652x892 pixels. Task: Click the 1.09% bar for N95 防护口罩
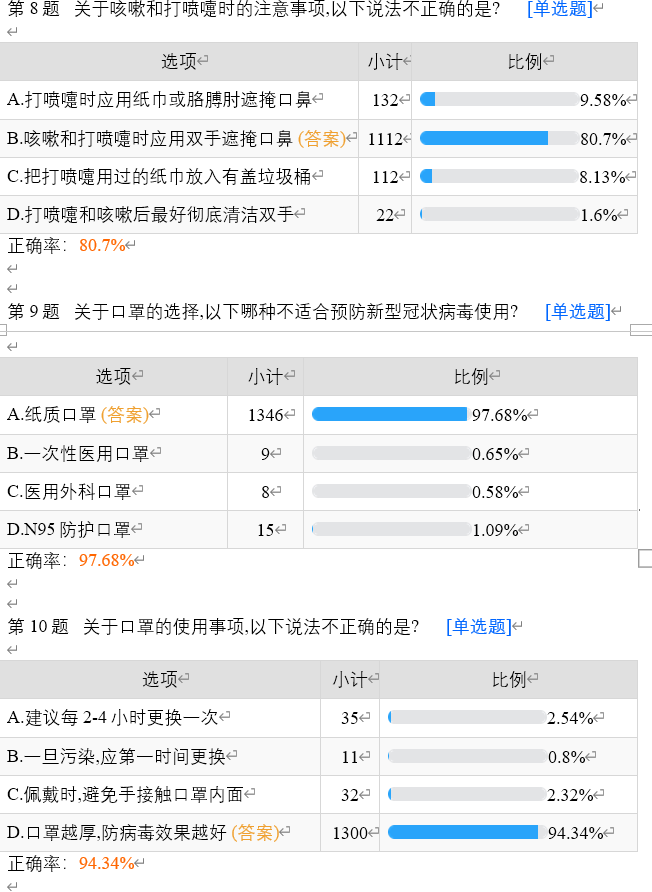[x=390, y=530]
